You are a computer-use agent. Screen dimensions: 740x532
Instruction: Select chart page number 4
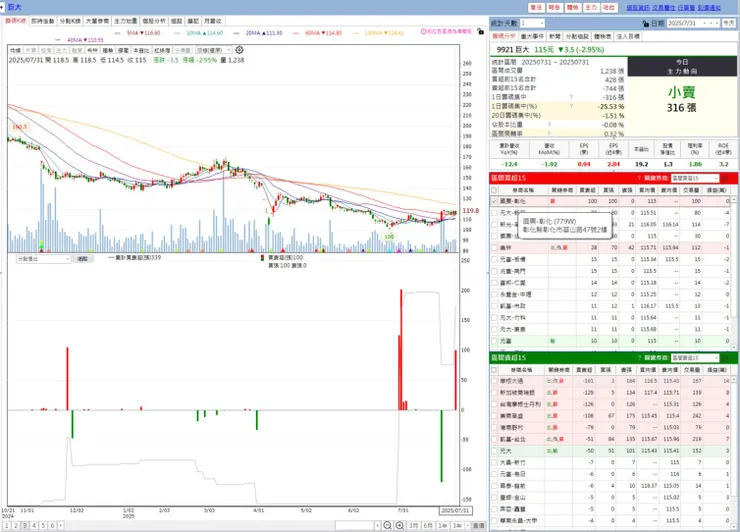tap(34, 525)
